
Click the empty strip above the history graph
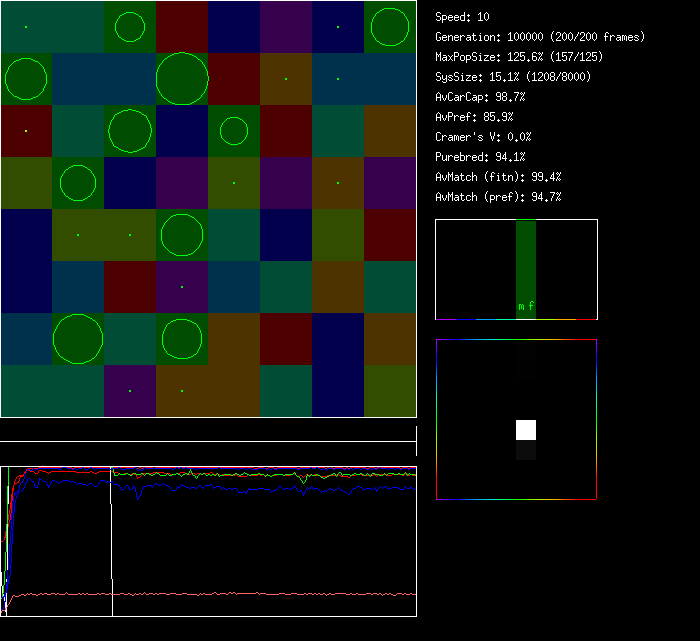208,431
